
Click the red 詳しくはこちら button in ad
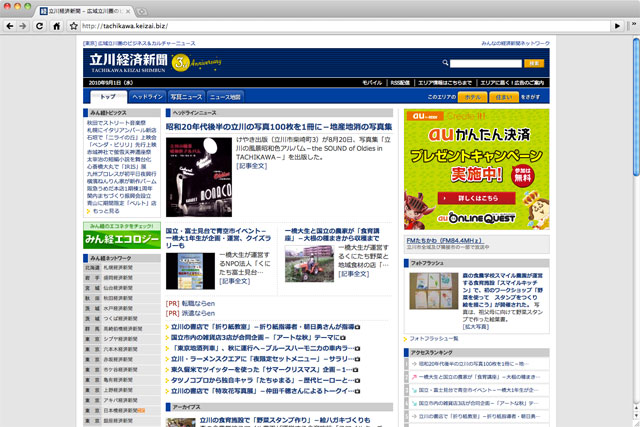(x=476, y=198)
